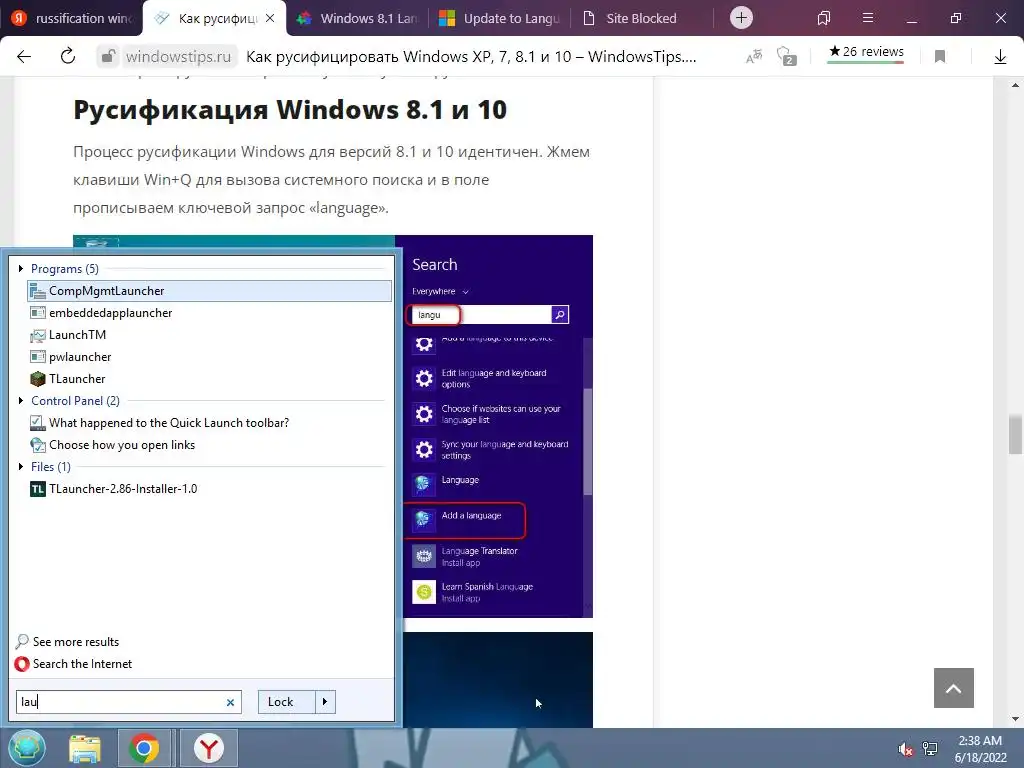The image size is (1024, 768).
Task: Click the scrollbar down arrow
Action: [1015, 720]
